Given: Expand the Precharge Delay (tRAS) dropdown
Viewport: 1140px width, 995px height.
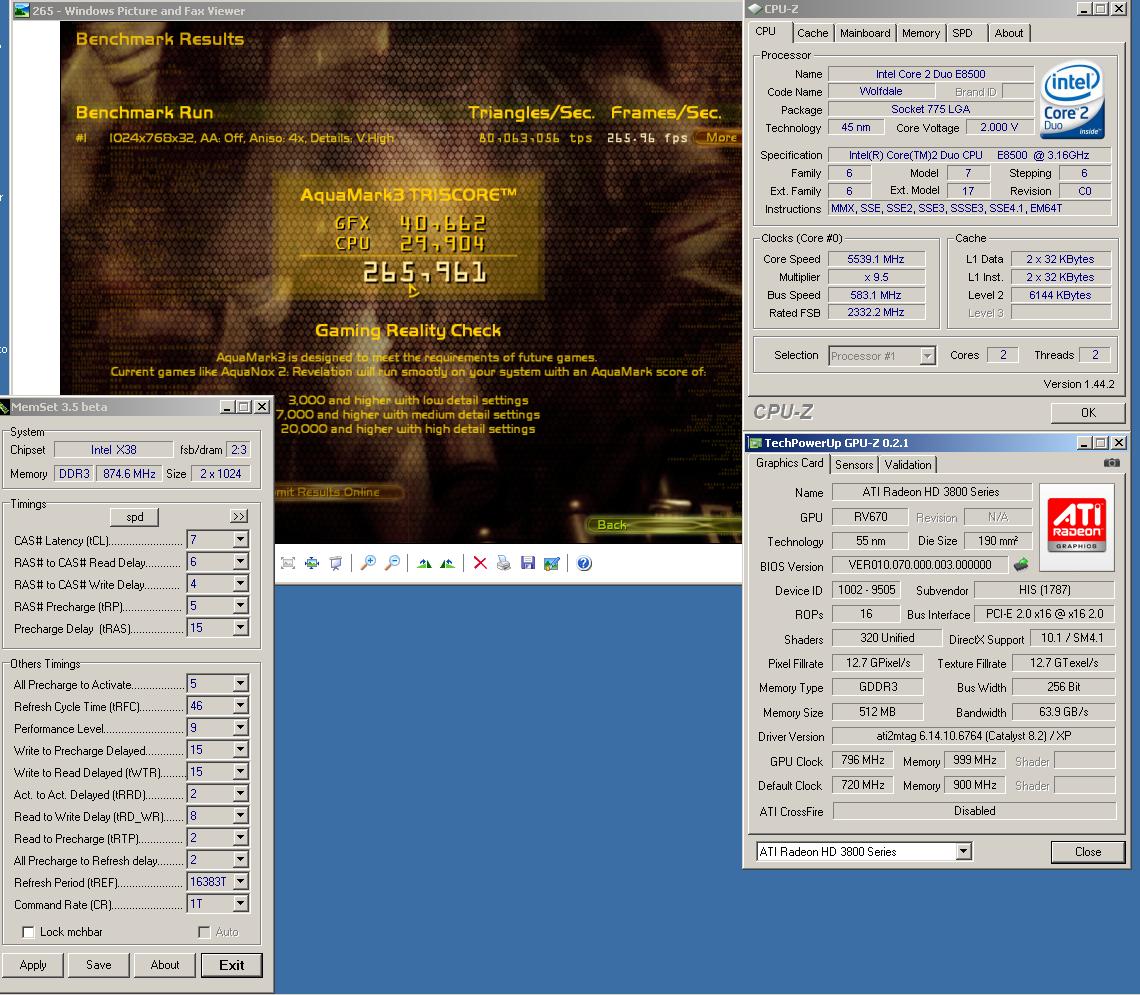Looking at the screenshot, I should coord(241,627).
